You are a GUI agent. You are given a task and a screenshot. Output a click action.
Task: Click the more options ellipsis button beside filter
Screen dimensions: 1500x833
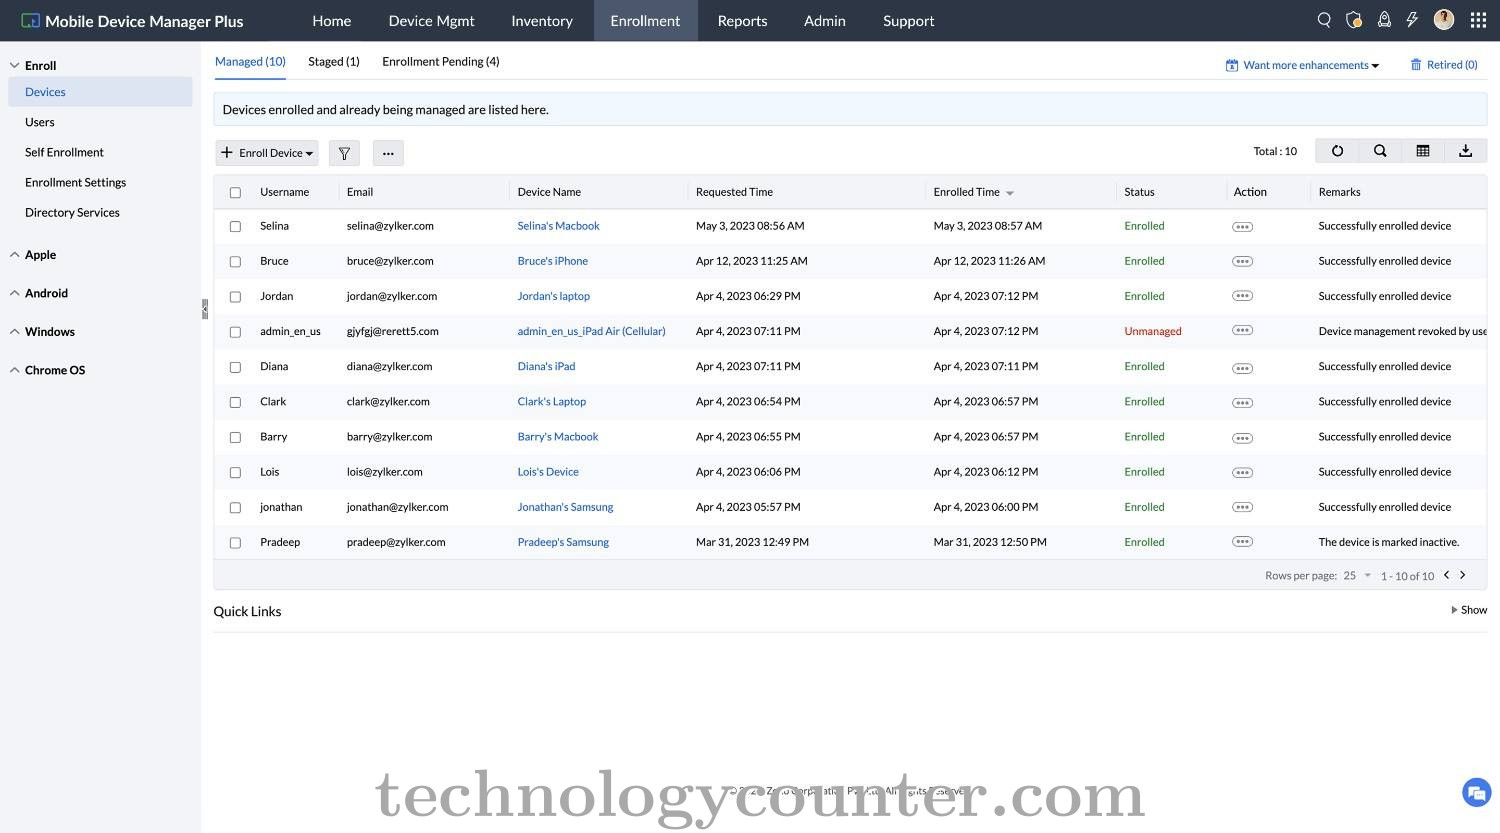point(388,153)
